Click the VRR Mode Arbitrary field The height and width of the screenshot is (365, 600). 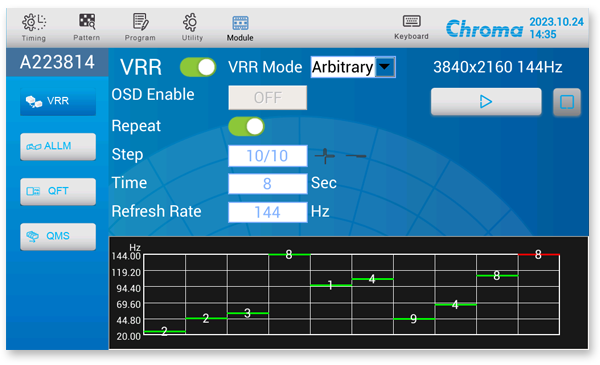[x=342, y=67]
